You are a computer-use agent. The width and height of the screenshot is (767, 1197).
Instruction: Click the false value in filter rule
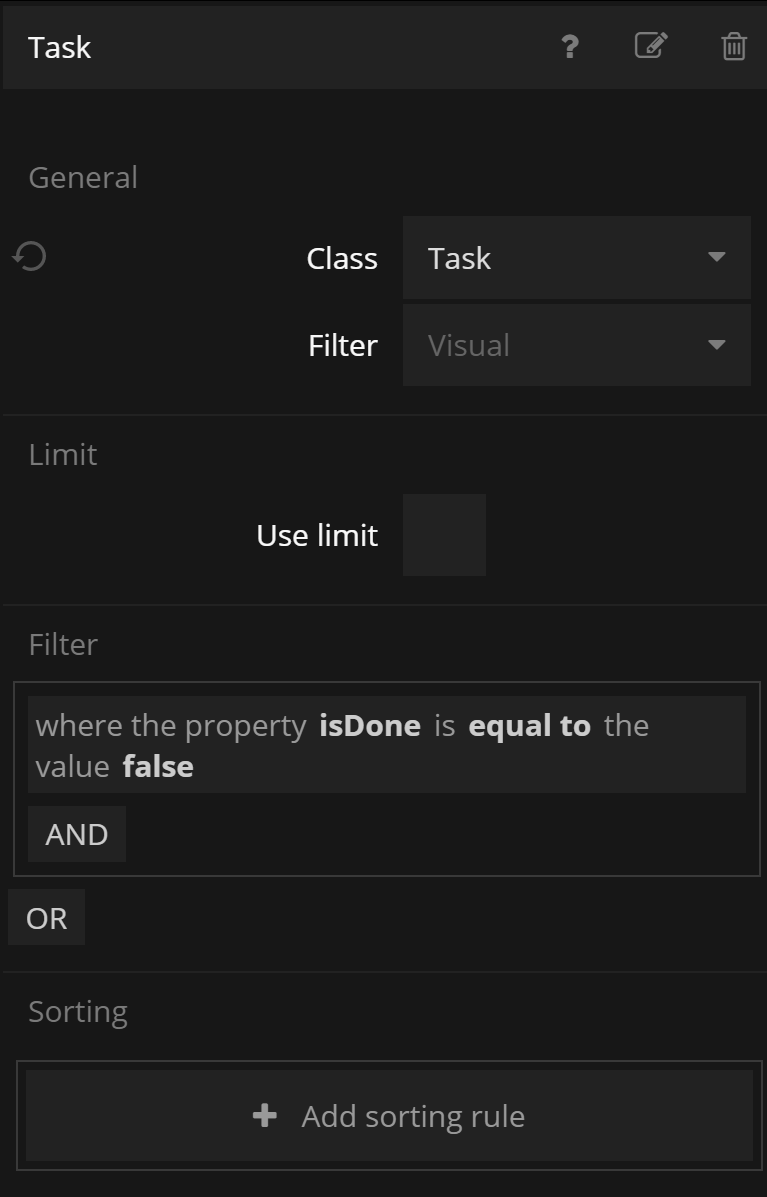pyautogui.click(x=158, y=767)
